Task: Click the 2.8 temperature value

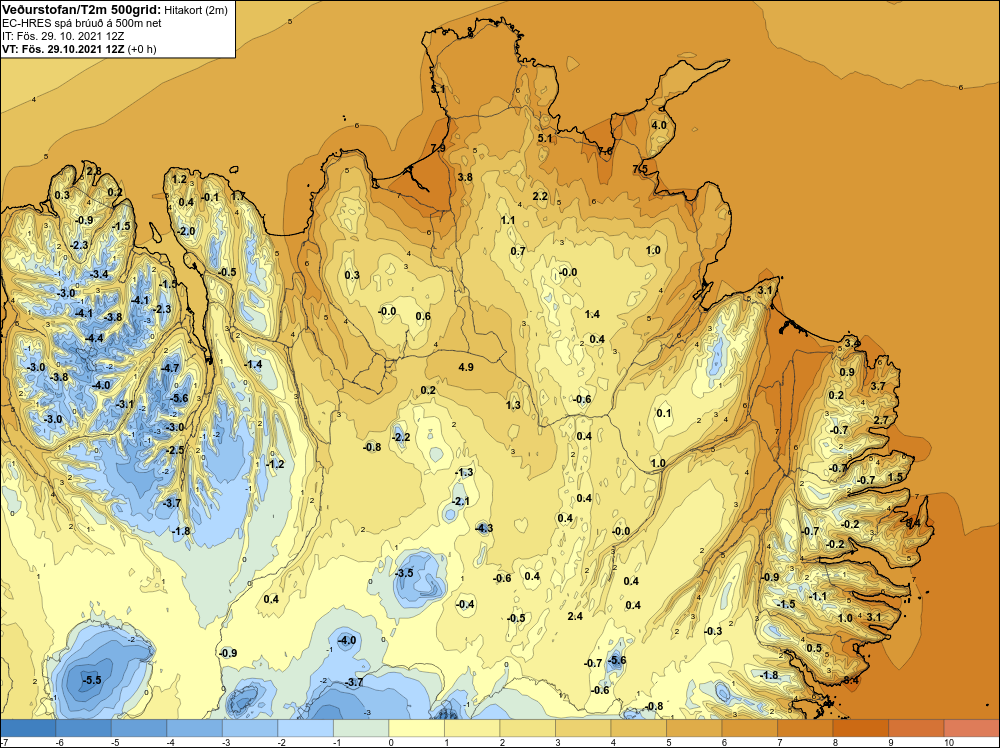Action: pos(94,170)
